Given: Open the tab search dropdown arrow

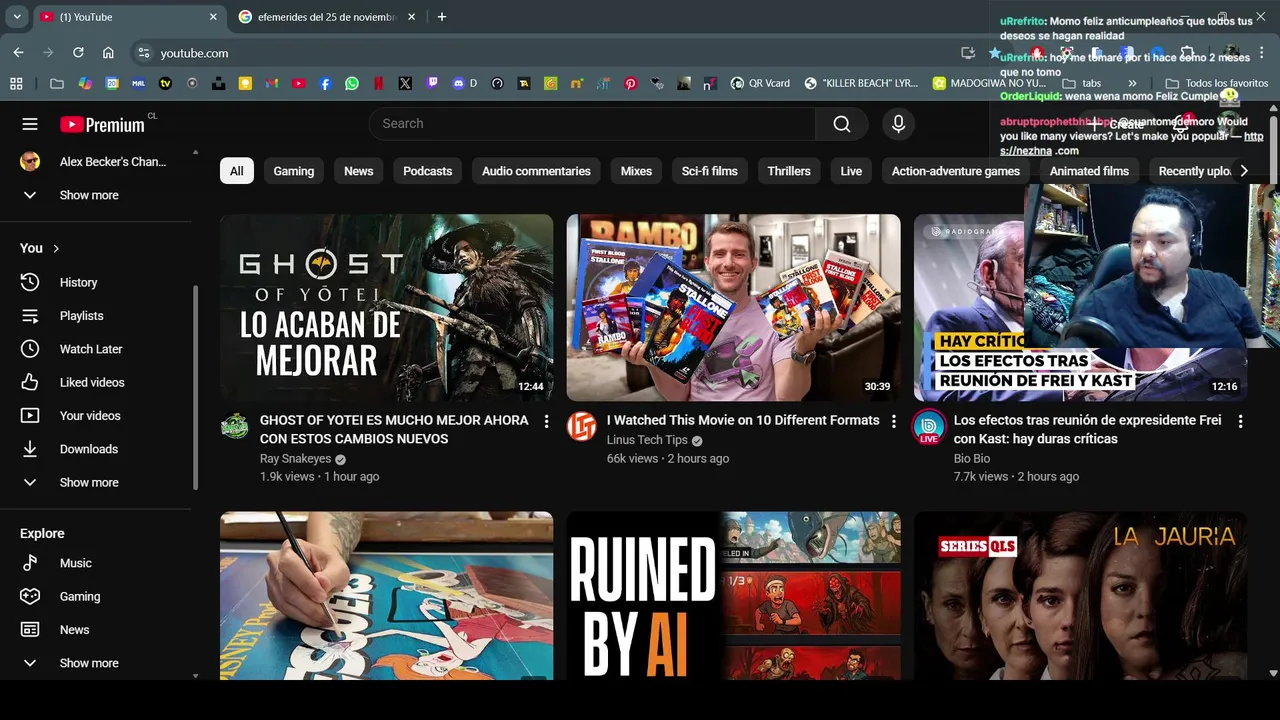Looking at the screenshot, I should coord(16,17).
